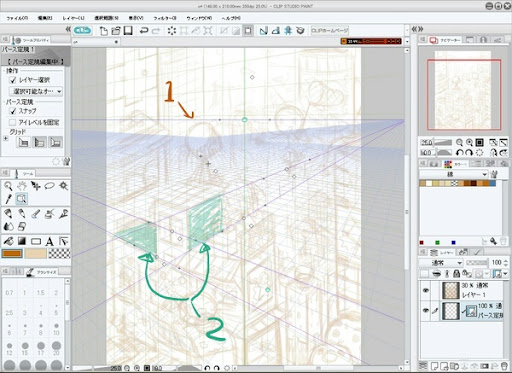
Task: Click the CLIPホームページ button
Action: (329, 31)
